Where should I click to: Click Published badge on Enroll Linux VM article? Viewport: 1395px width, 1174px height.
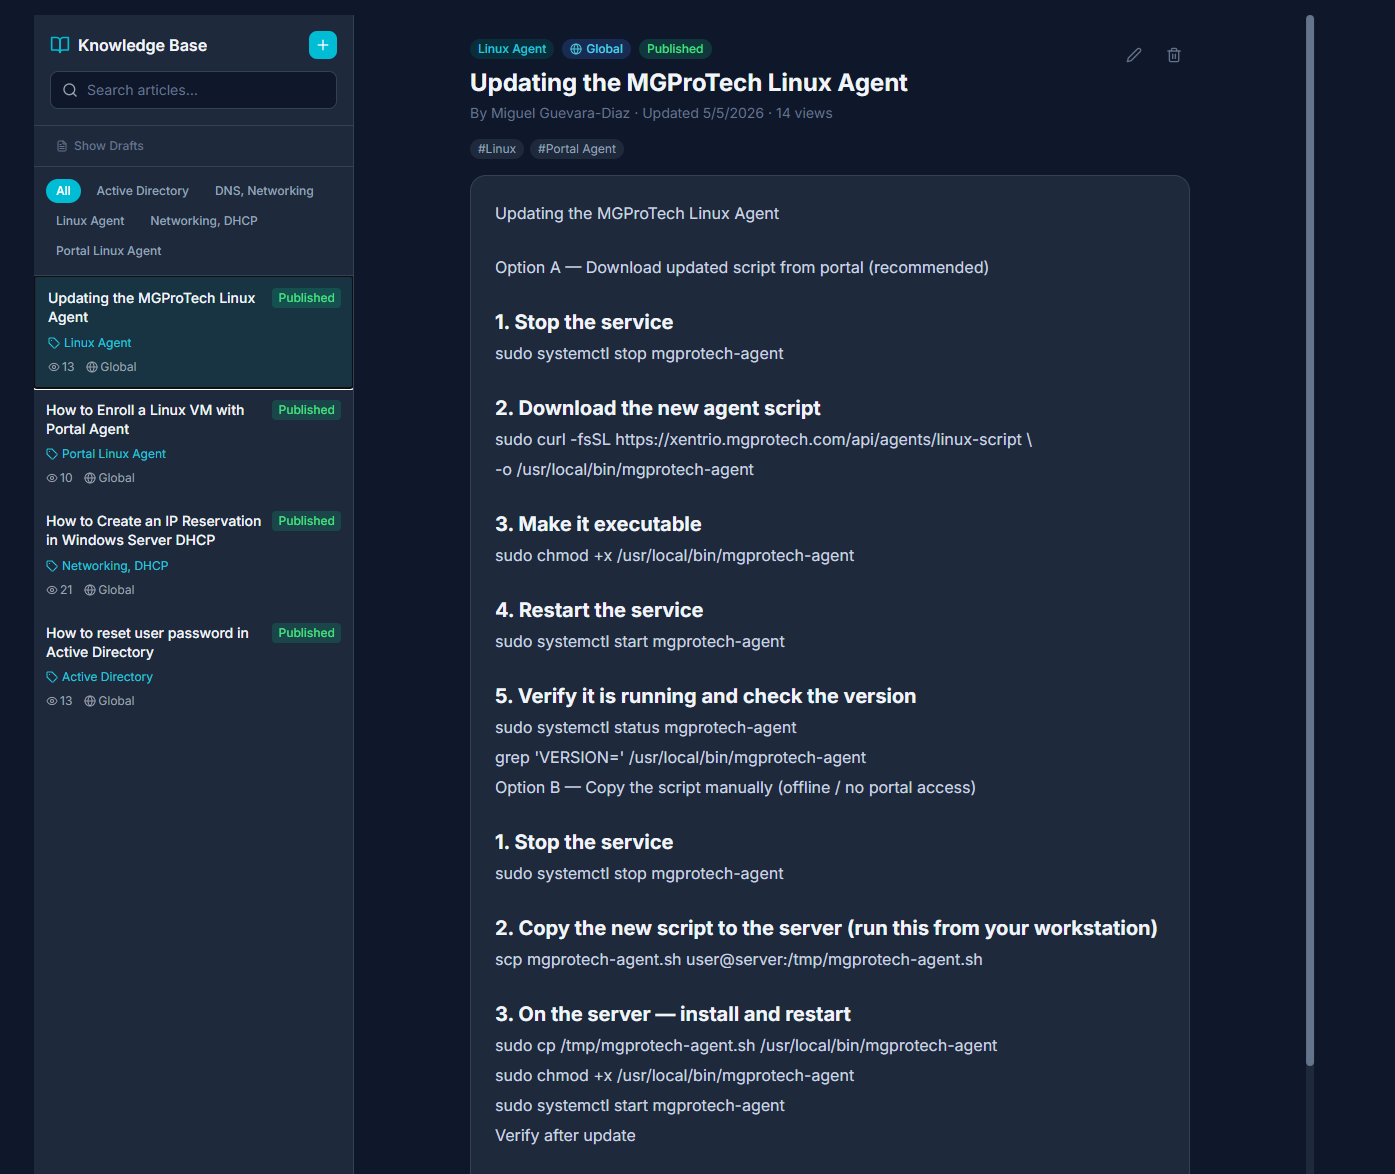(306, 410)
